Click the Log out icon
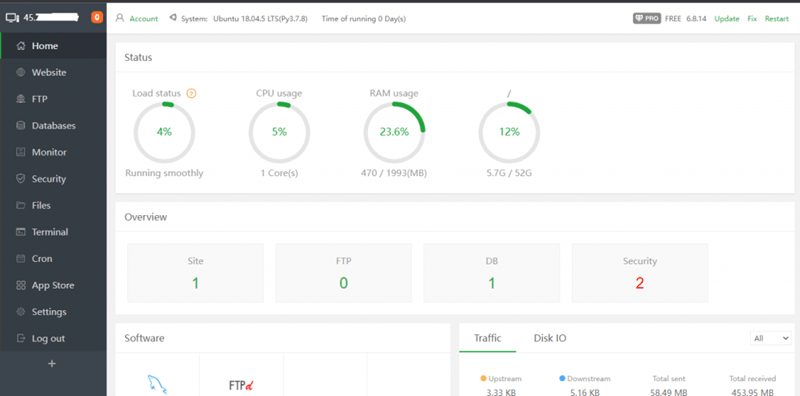 [x=21, y=338]
